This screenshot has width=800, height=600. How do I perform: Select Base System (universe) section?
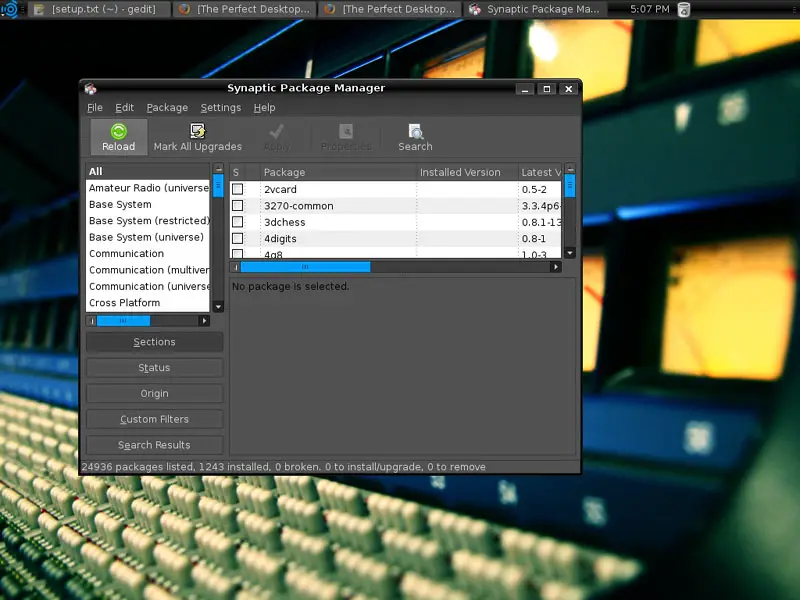(147, 237)
